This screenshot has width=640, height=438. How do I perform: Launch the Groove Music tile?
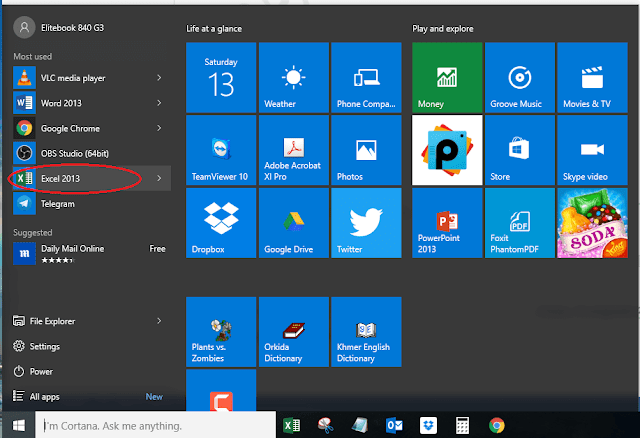coord(520,78)
